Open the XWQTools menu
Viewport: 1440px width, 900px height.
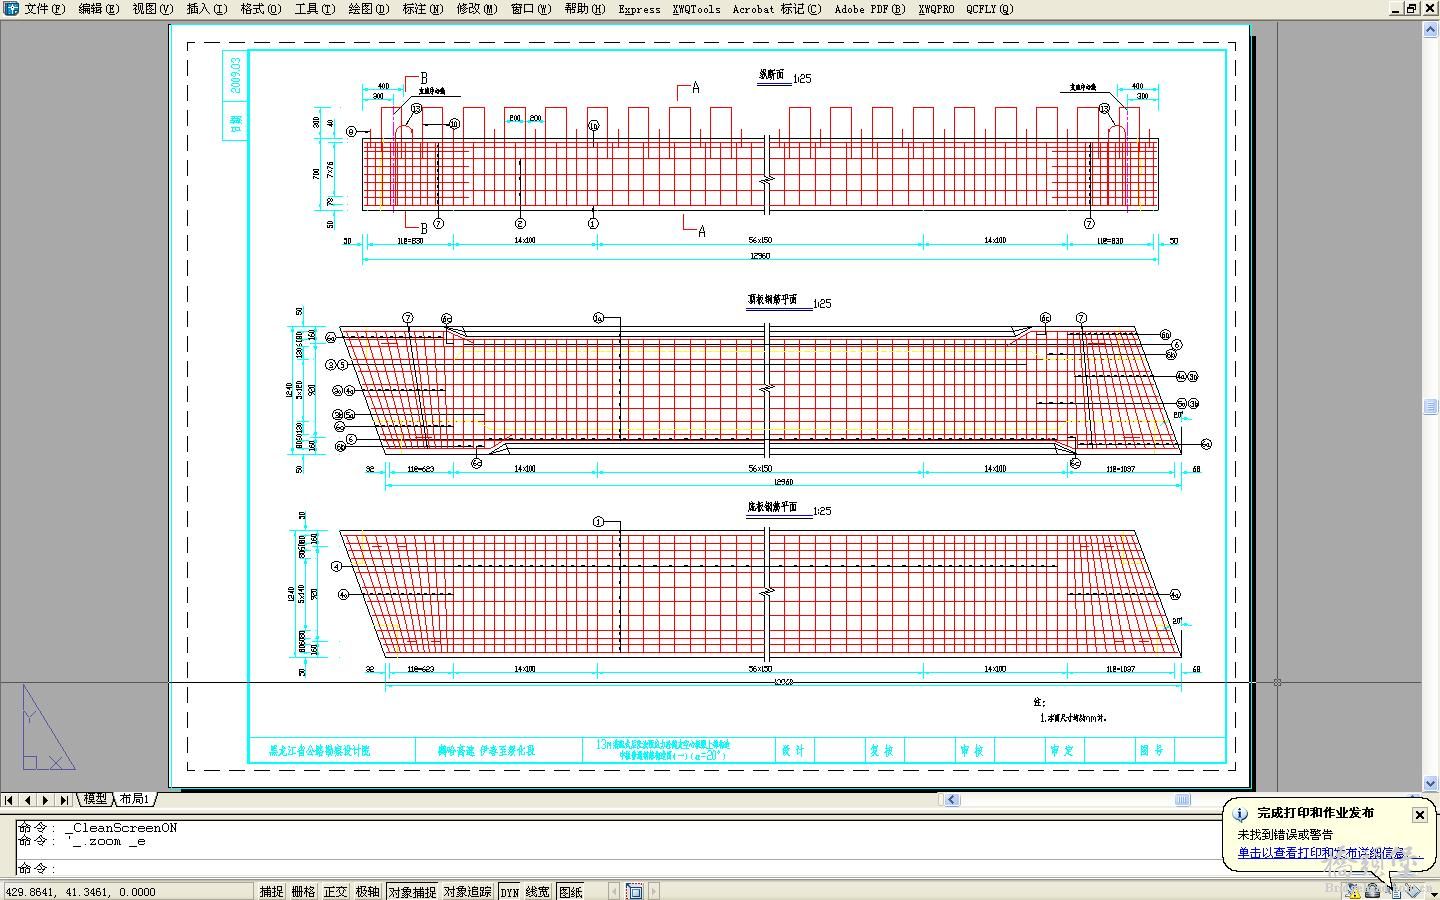pyautogui.click(x=696, y=9)
